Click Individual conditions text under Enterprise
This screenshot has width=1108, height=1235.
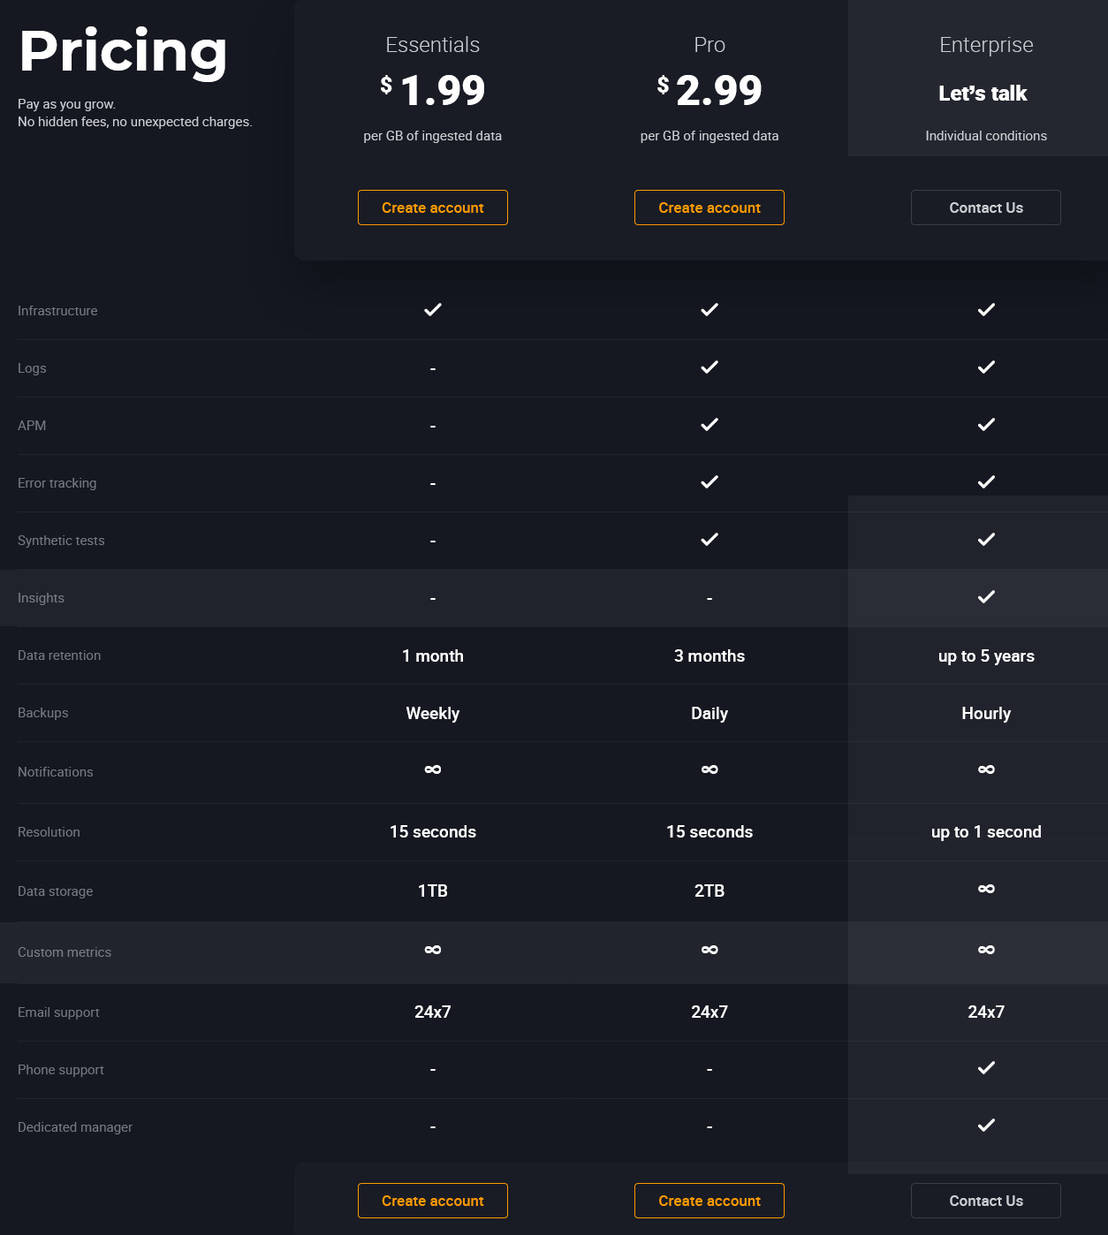tap(986, 136)
